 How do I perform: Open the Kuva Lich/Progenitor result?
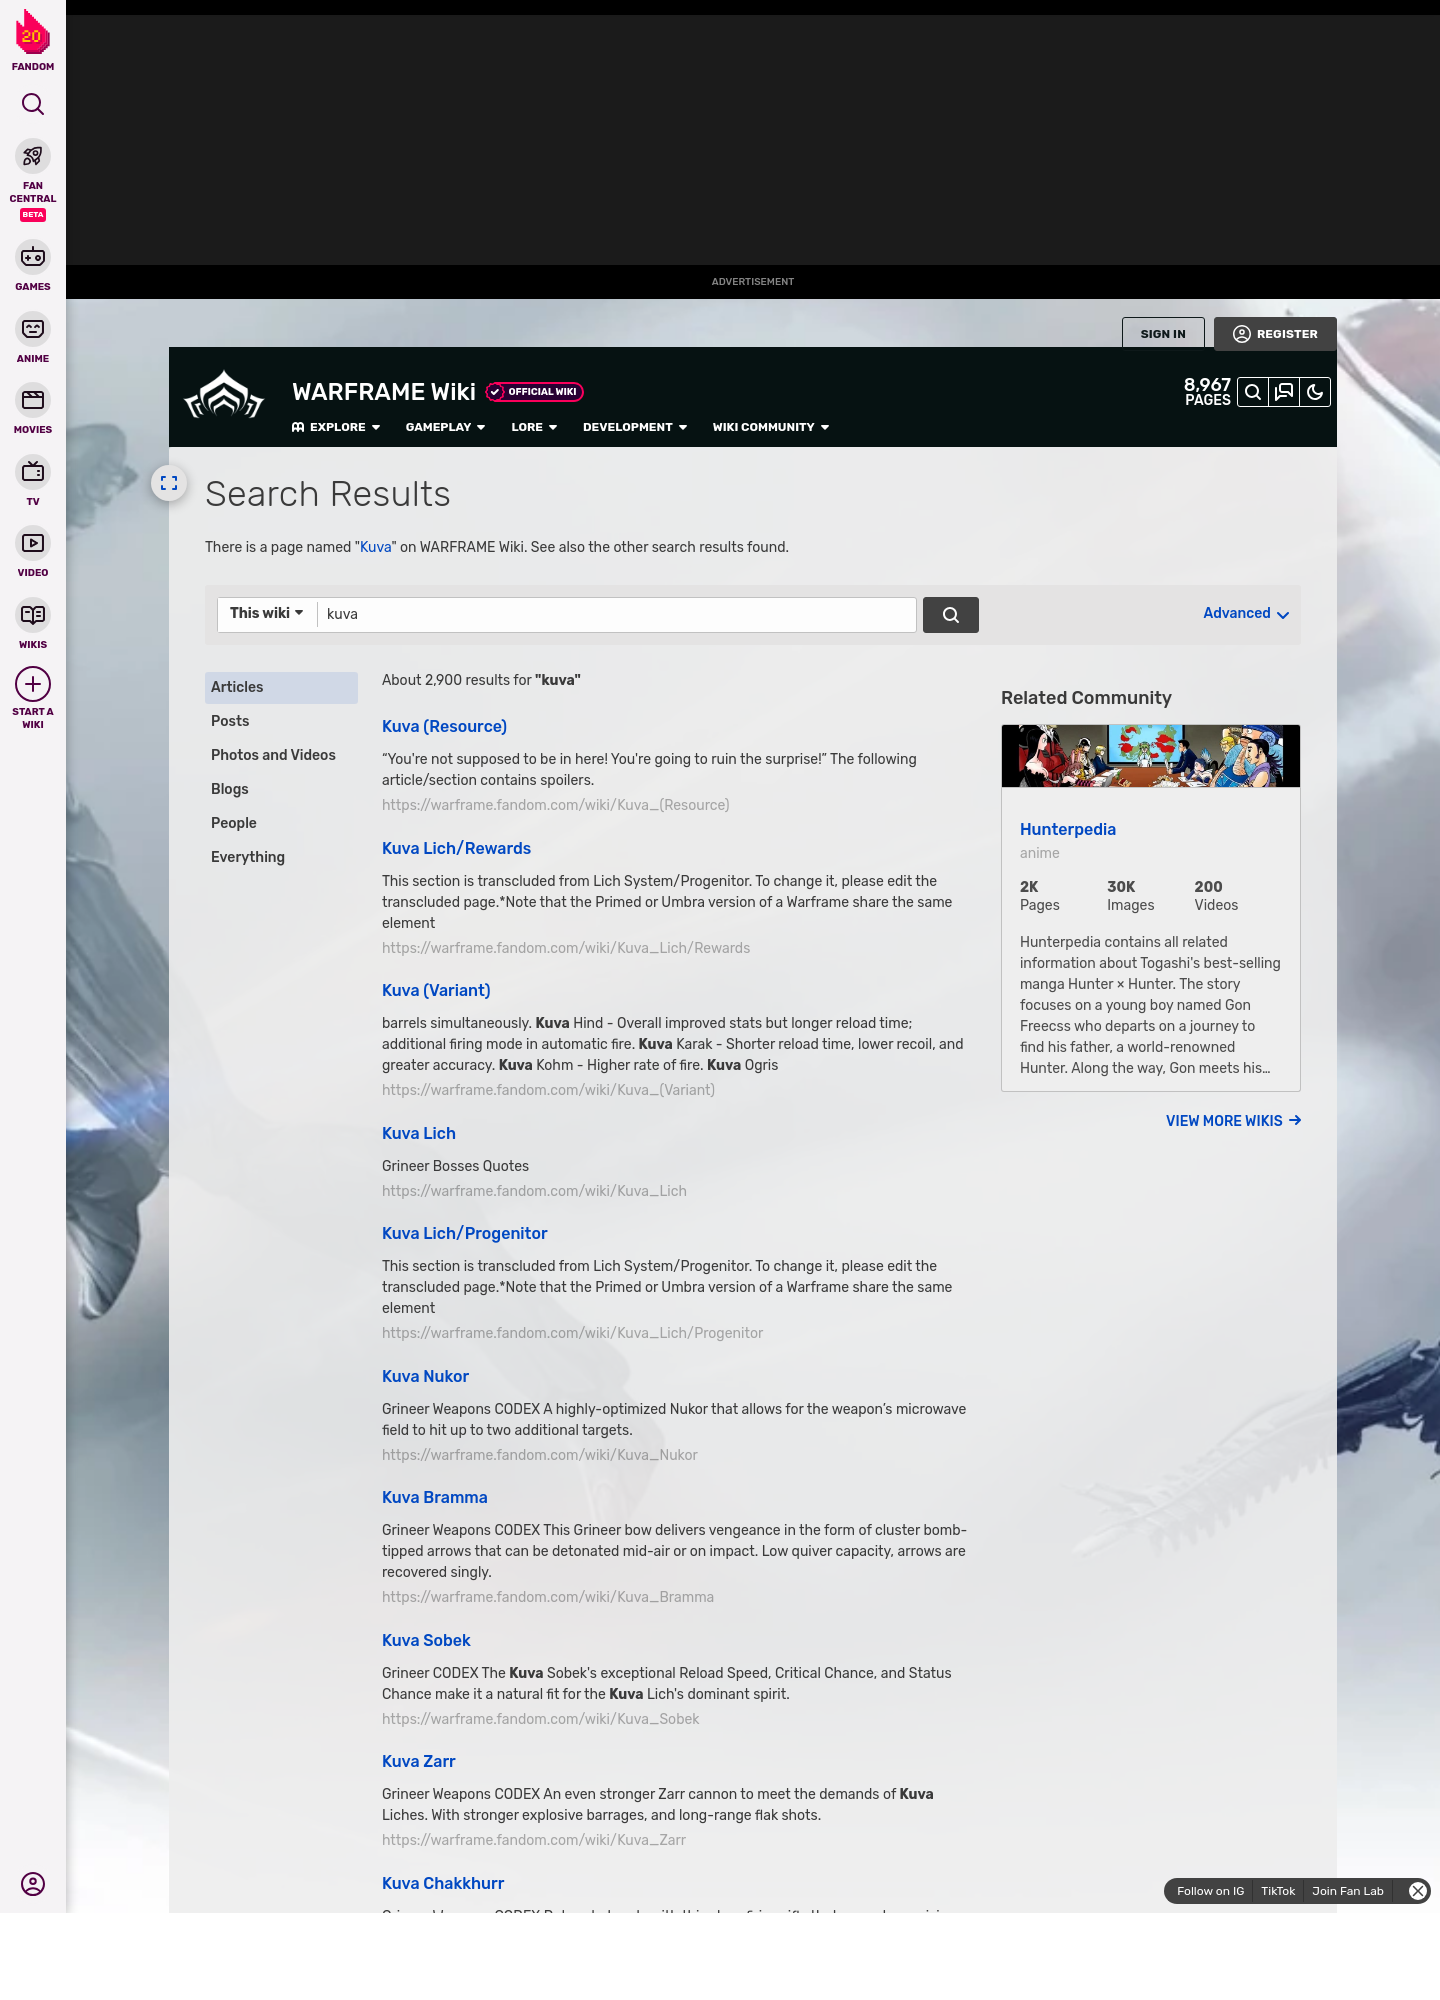465,1233
